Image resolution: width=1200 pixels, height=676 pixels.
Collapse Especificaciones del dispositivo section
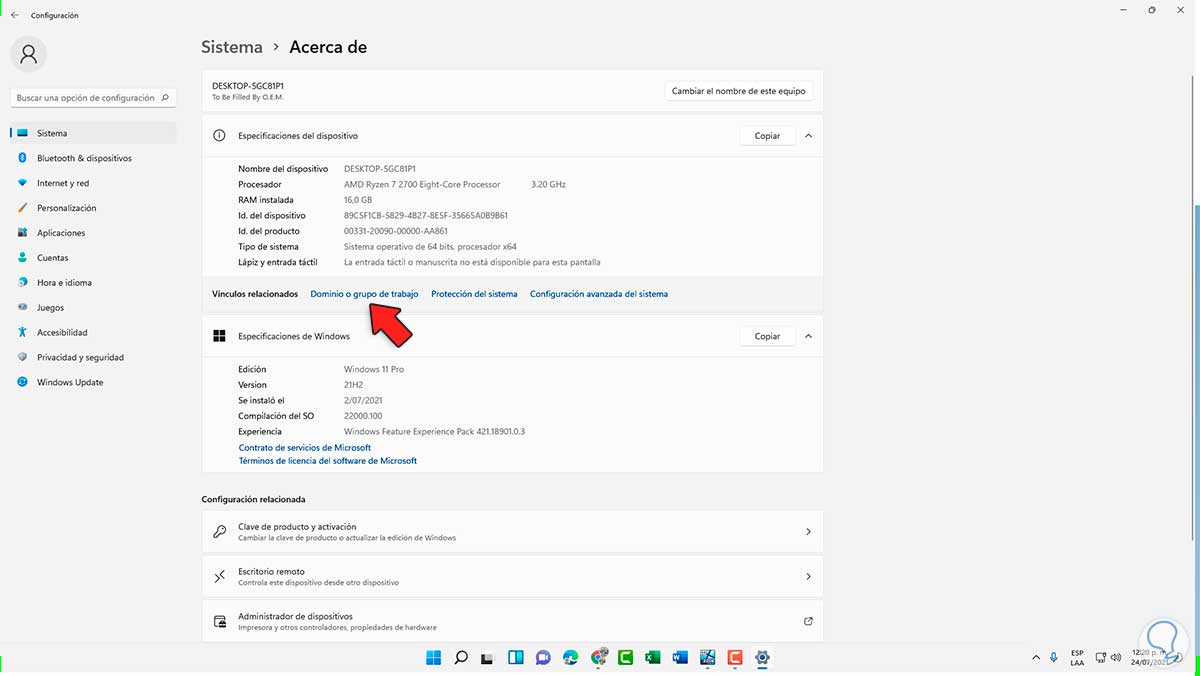[808, 135]
